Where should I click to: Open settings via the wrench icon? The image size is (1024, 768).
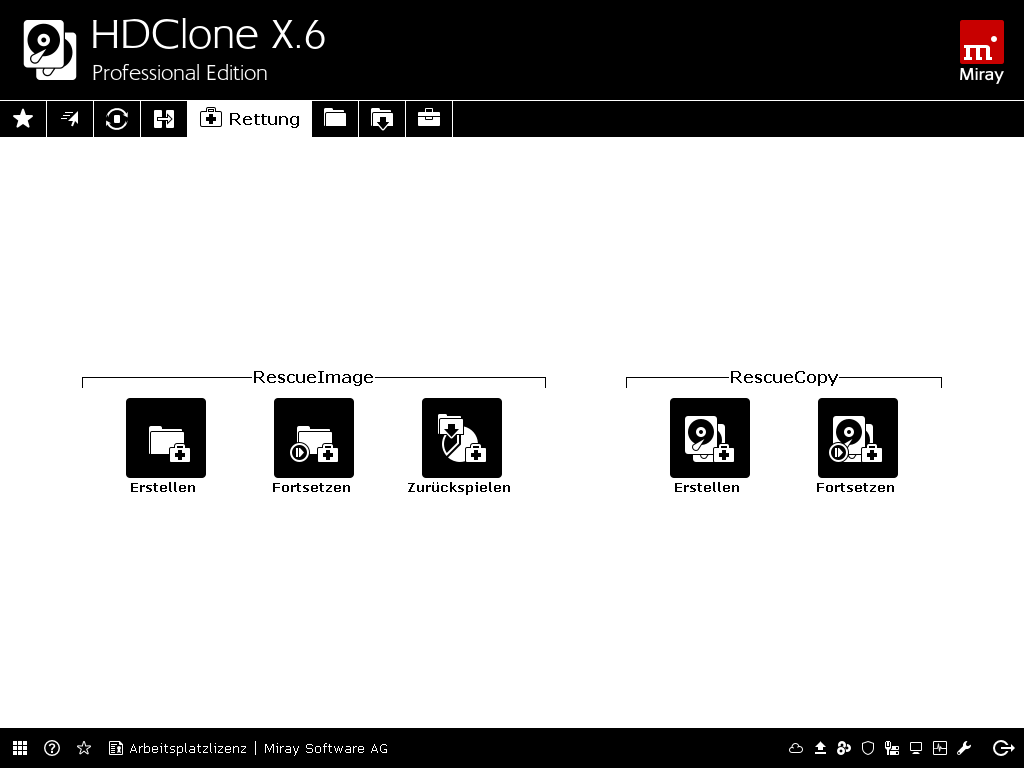click(x=964, y=748)
